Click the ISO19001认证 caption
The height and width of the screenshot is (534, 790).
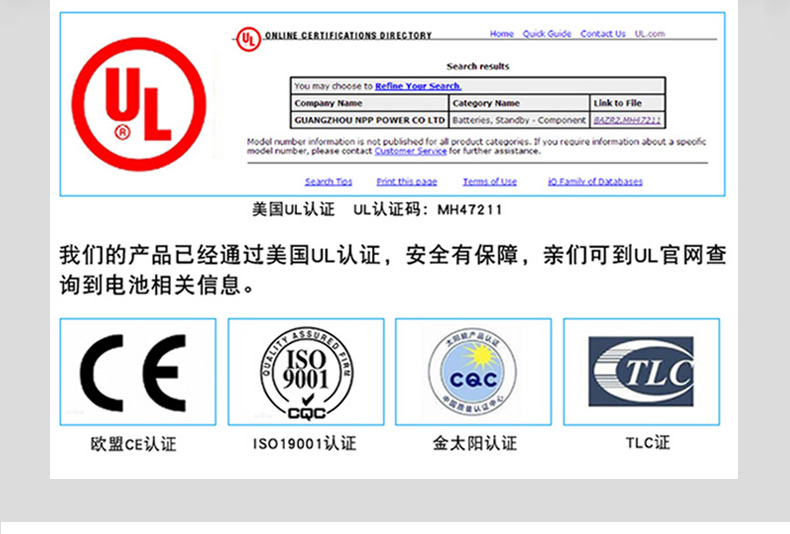tap(304, 443)
